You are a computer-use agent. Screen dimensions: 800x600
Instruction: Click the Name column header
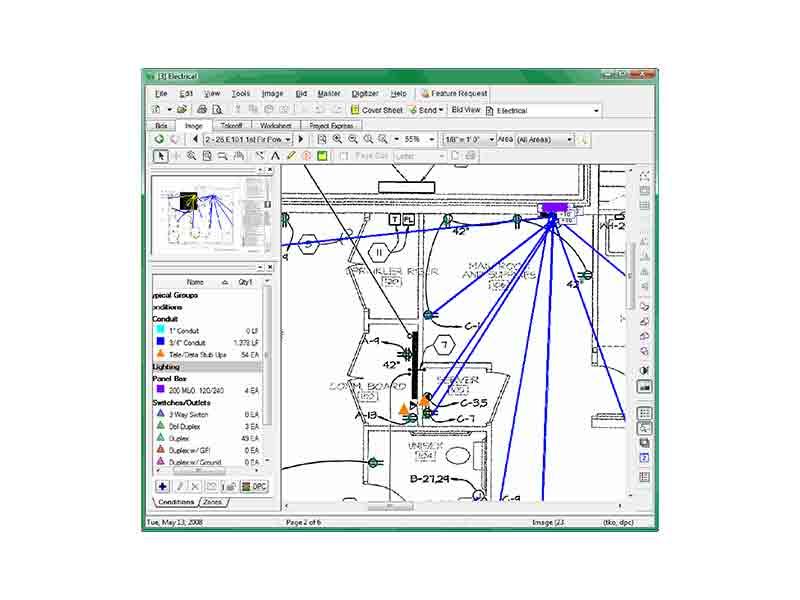click(x=195, y=282)
